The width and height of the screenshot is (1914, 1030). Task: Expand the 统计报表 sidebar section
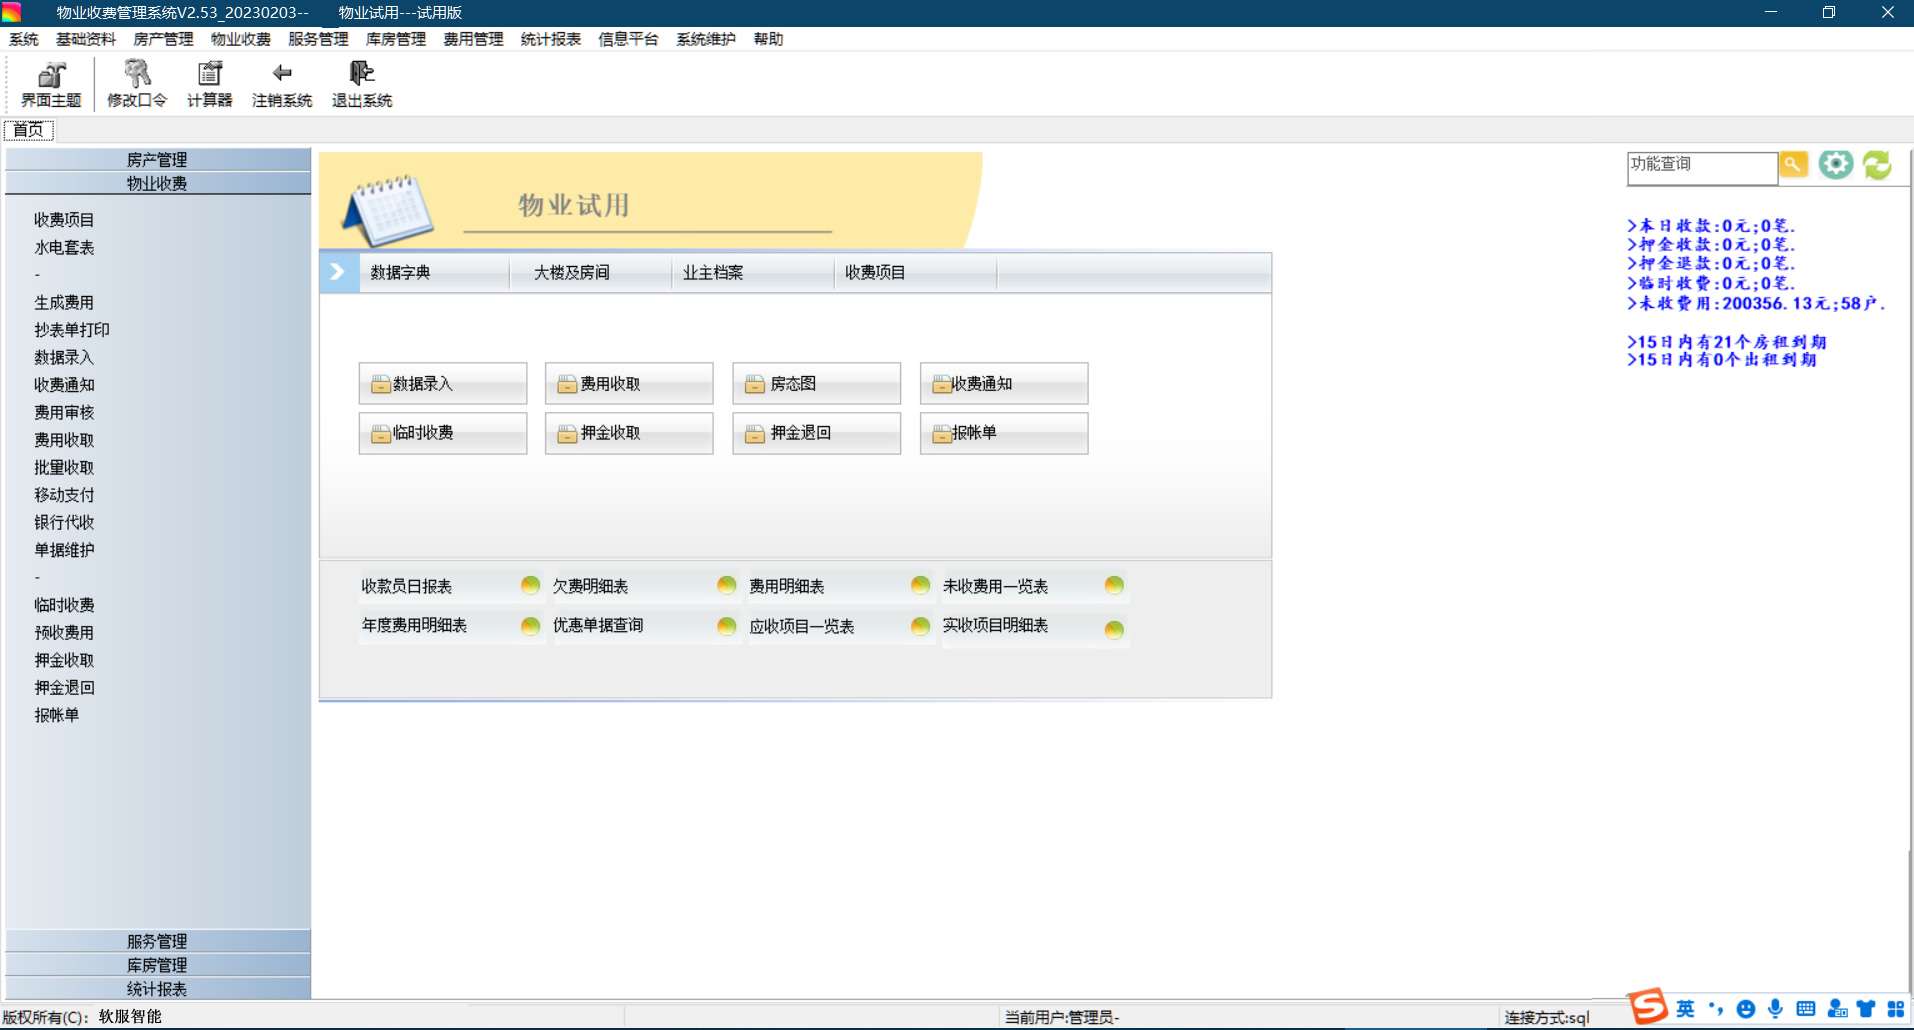point(157,989)
